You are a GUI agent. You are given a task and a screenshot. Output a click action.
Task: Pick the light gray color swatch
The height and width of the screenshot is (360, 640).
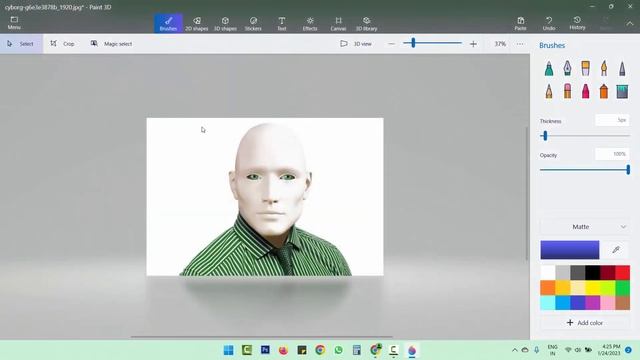[x=563, y=273]
